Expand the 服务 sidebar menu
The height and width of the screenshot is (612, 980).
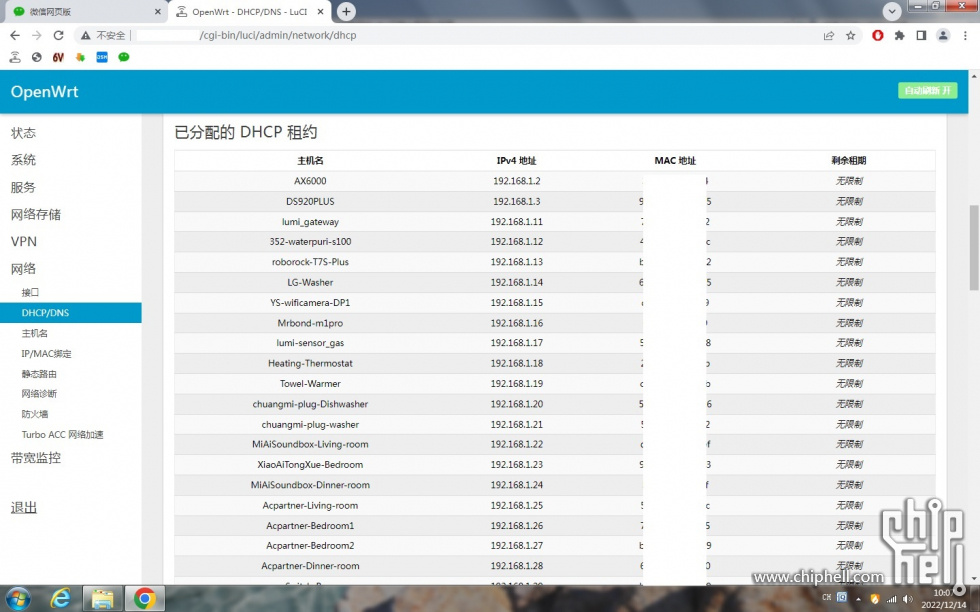click(x=23, y=188)
